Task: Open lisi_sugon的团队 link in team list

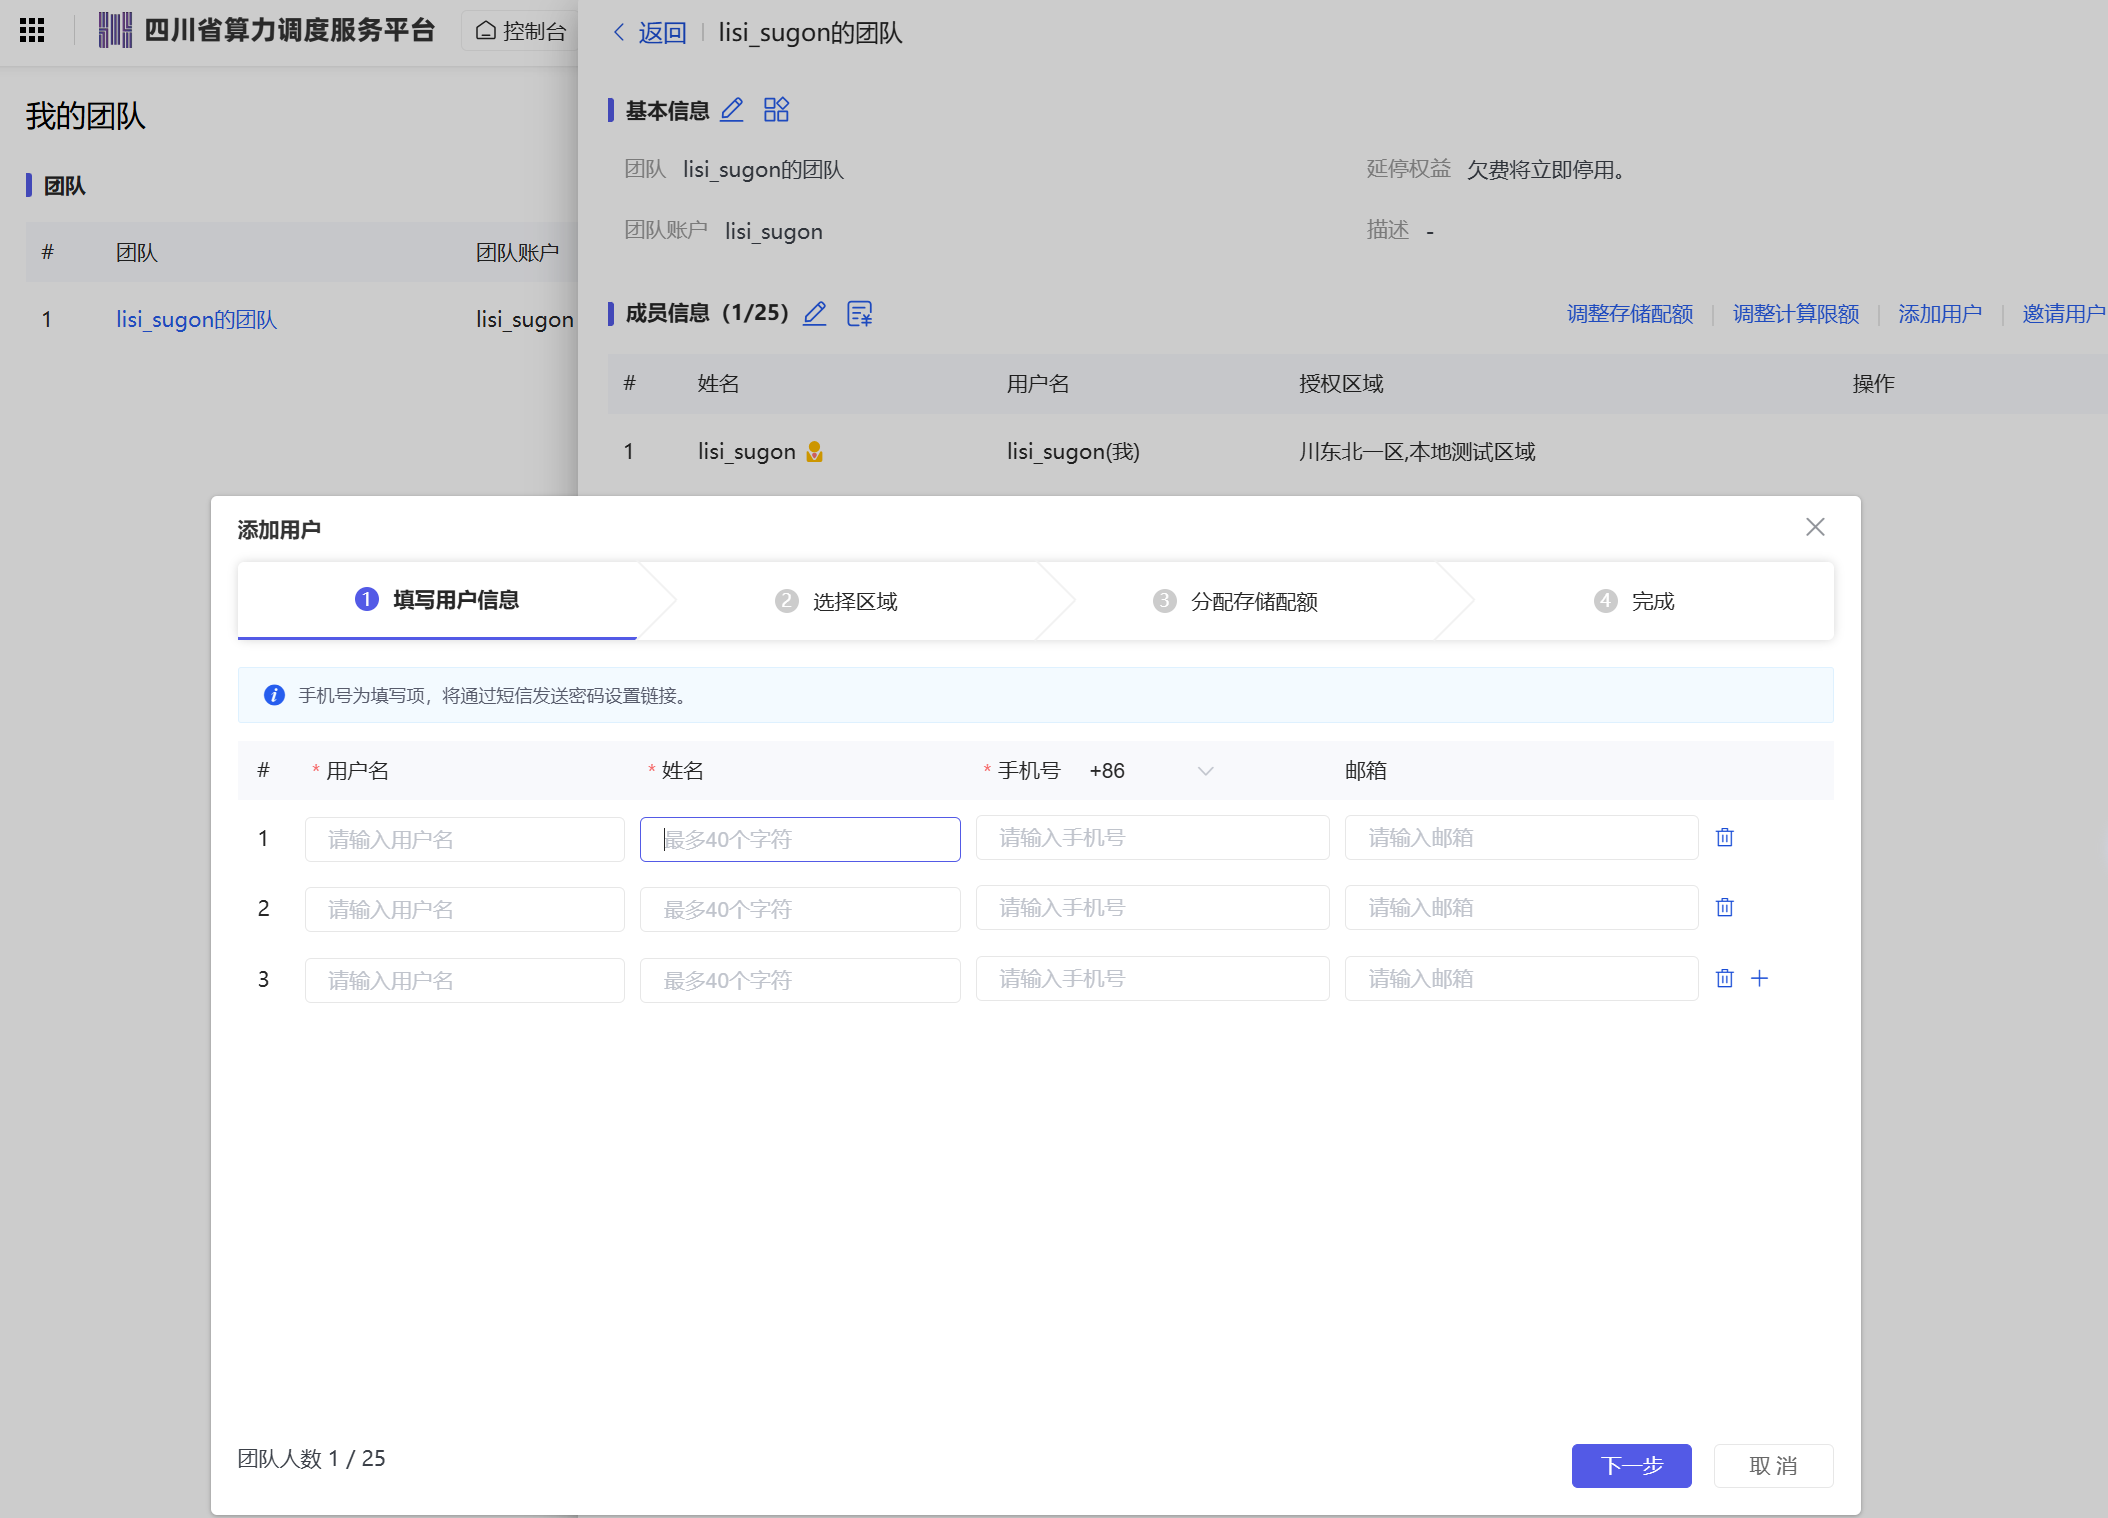Action: coord(196,320)
